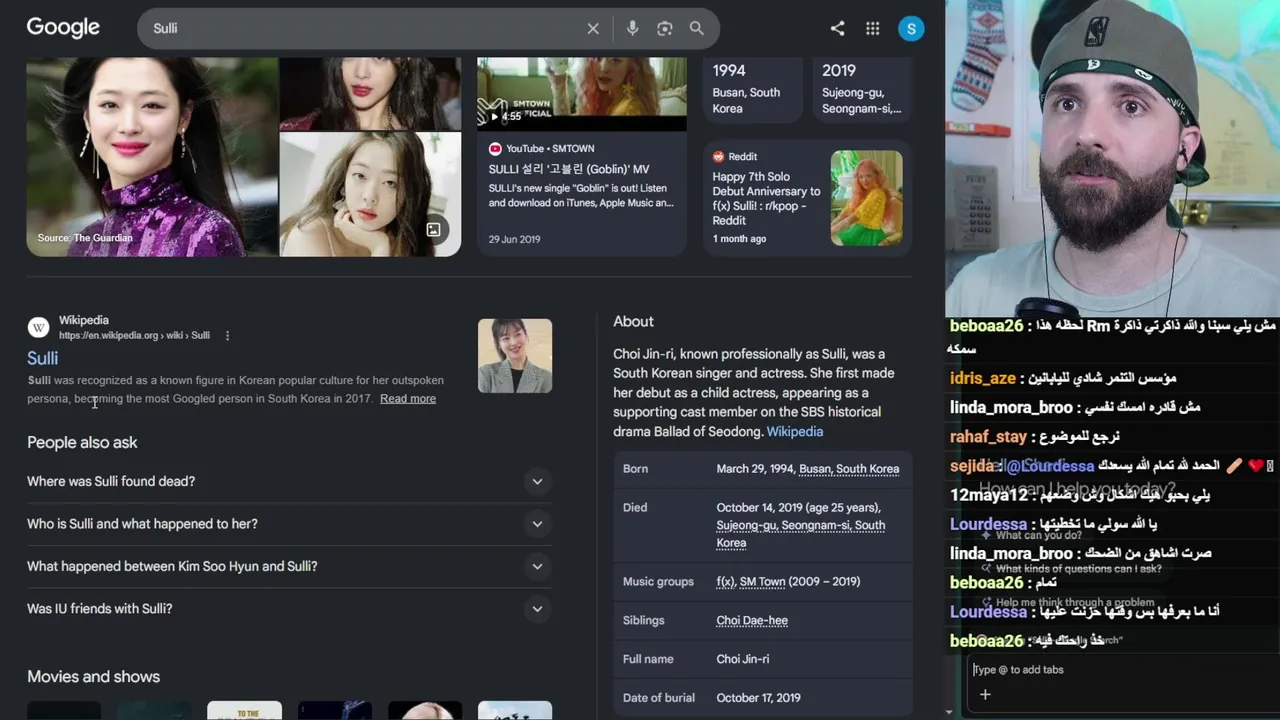Click the "Source: The Guardian" caption
This screenshot has width=1280, height=720.
85,238
